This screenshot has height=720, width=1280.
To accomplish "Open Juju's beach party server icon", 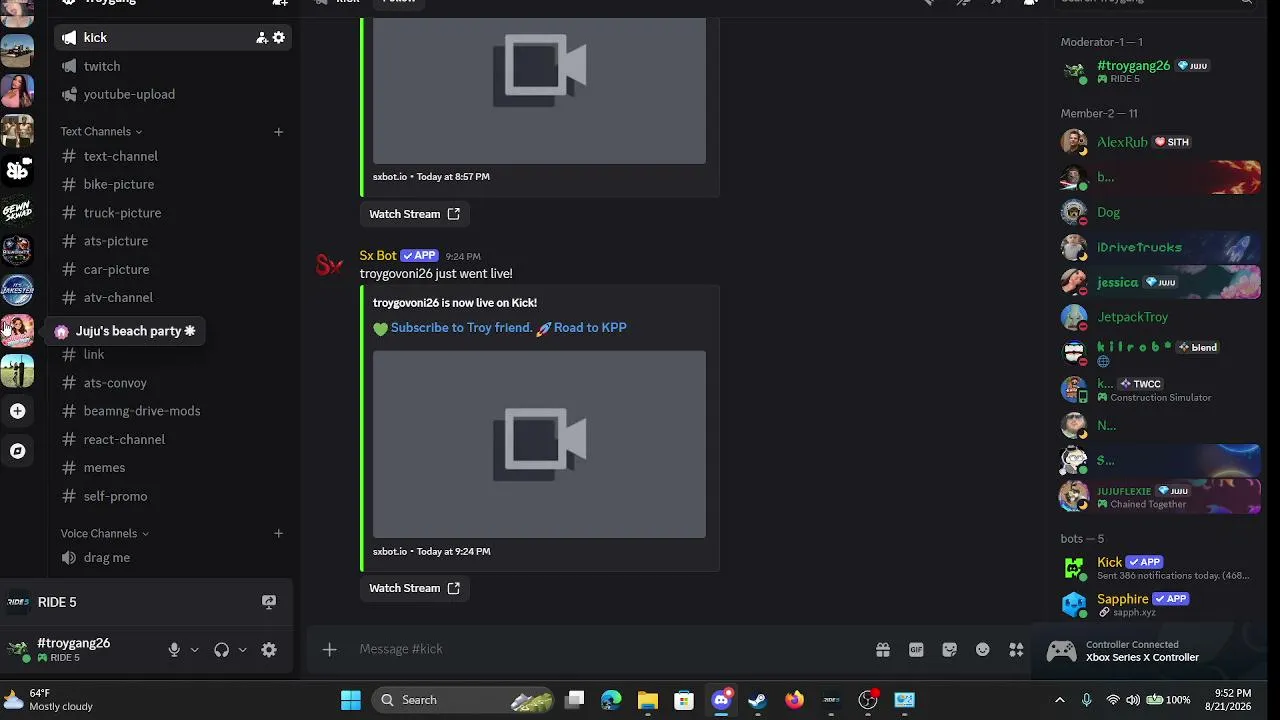I will click(x=17, y=331).
